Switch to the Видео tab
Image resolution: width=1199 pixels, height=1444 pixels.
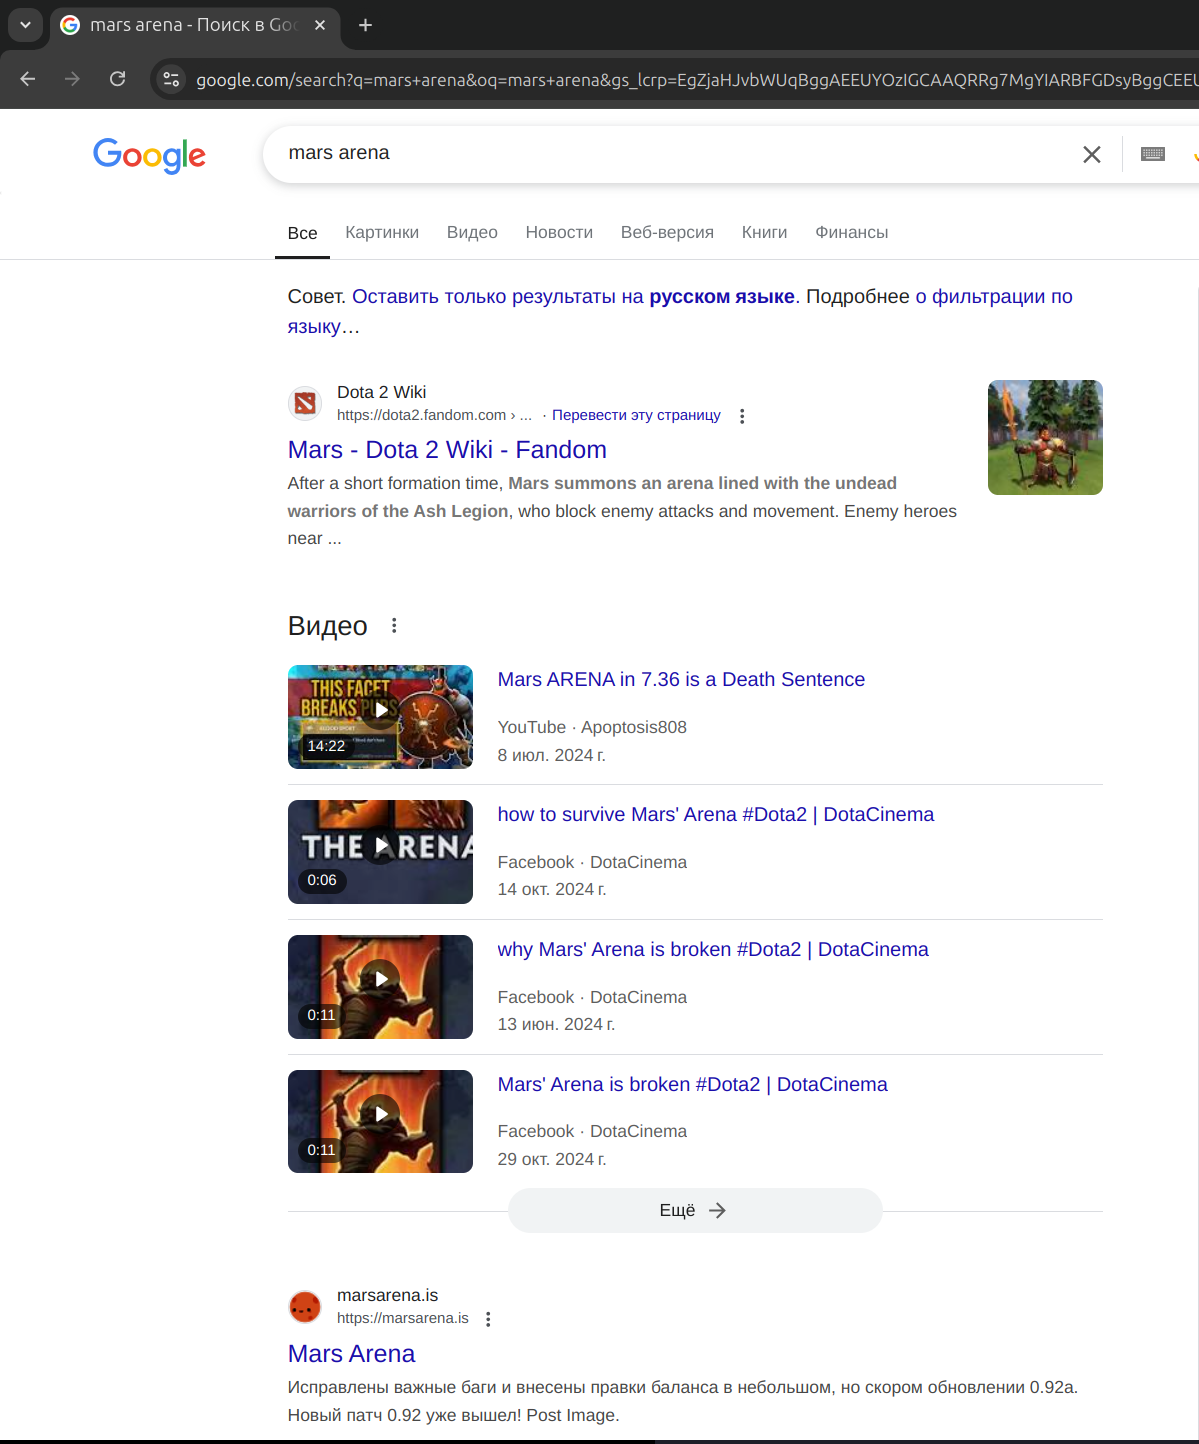(472, 233)
